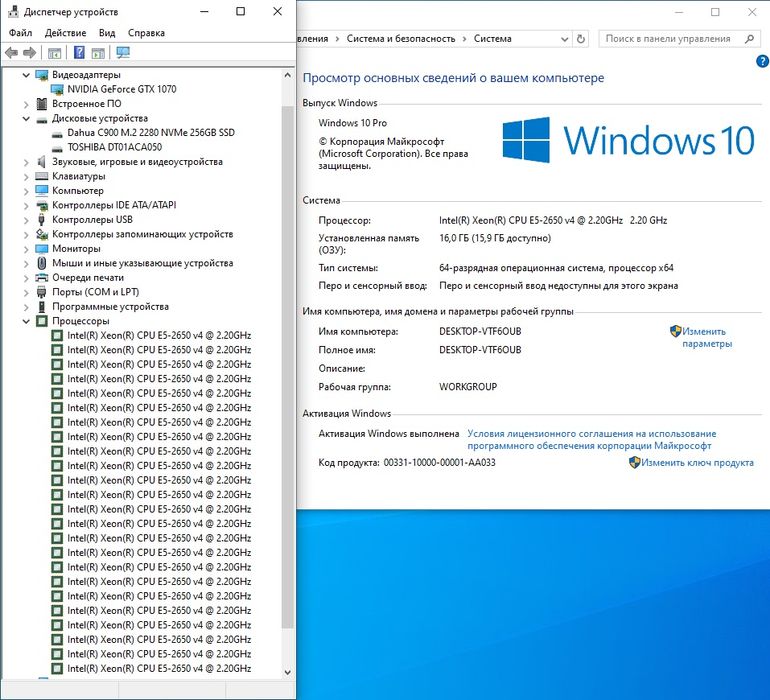Expand the Контроллеры USB tree node
This screenshot has width=770, height=700.
click(x=26, y=220)
